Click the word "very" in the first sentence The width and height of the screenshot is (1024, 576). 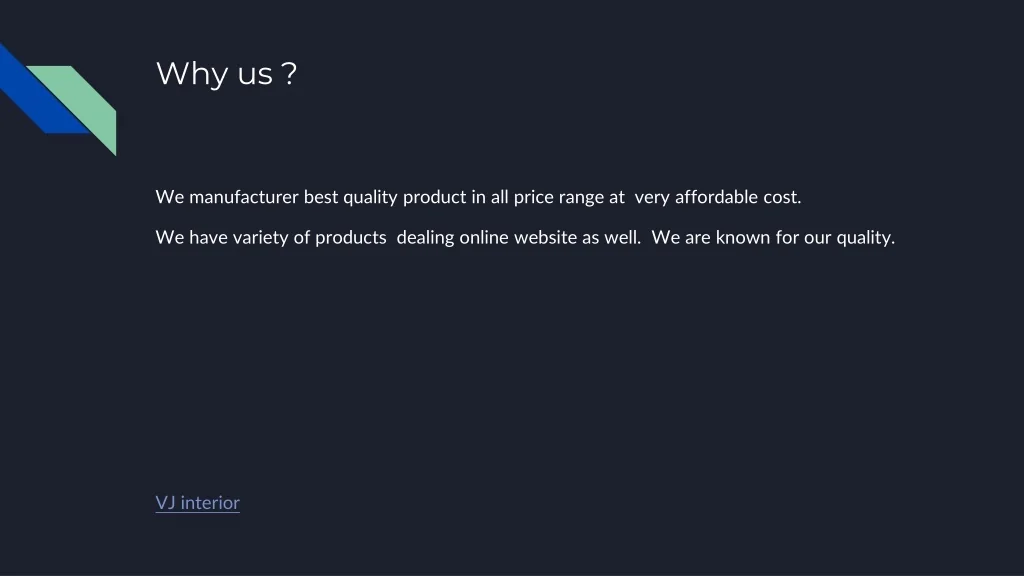(x=652, y=197)
